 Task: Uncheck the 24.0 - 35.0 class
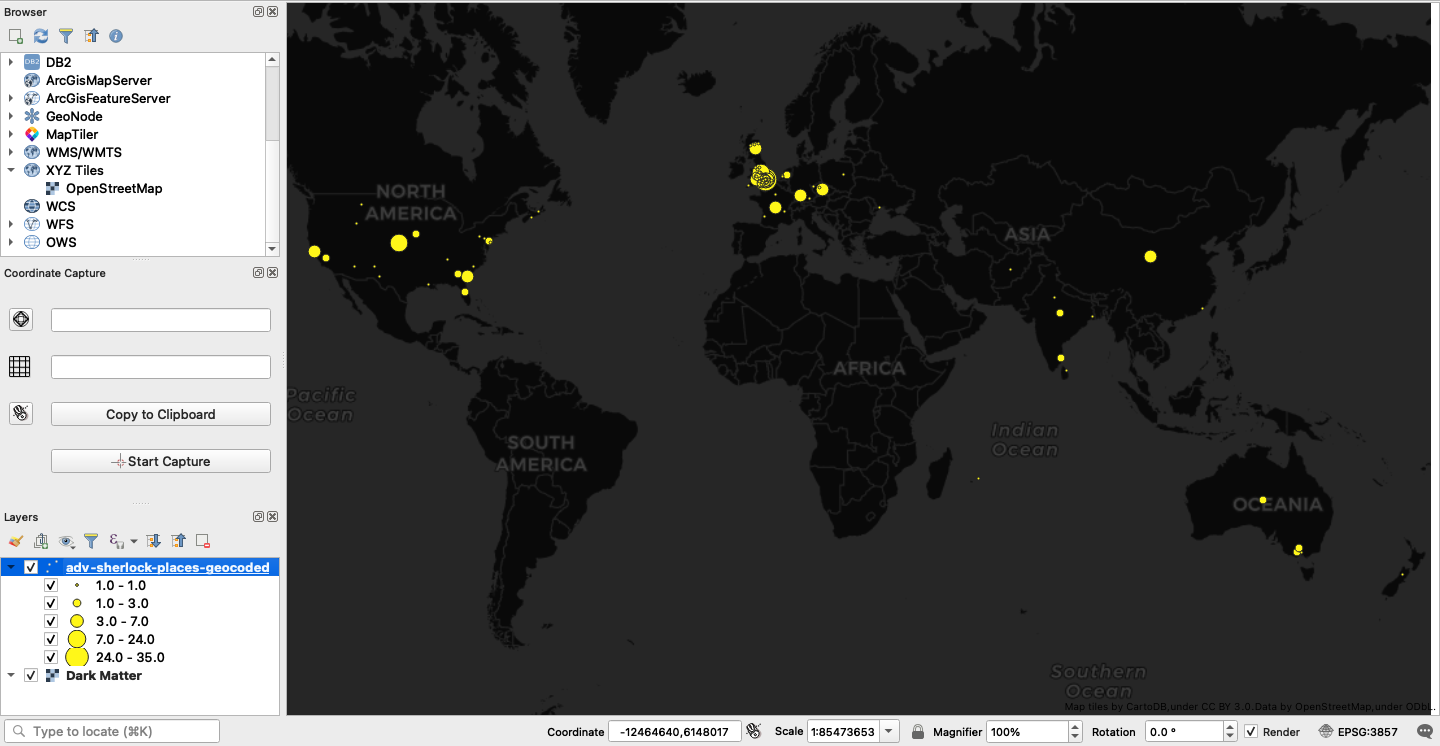(x=51, y=657)
